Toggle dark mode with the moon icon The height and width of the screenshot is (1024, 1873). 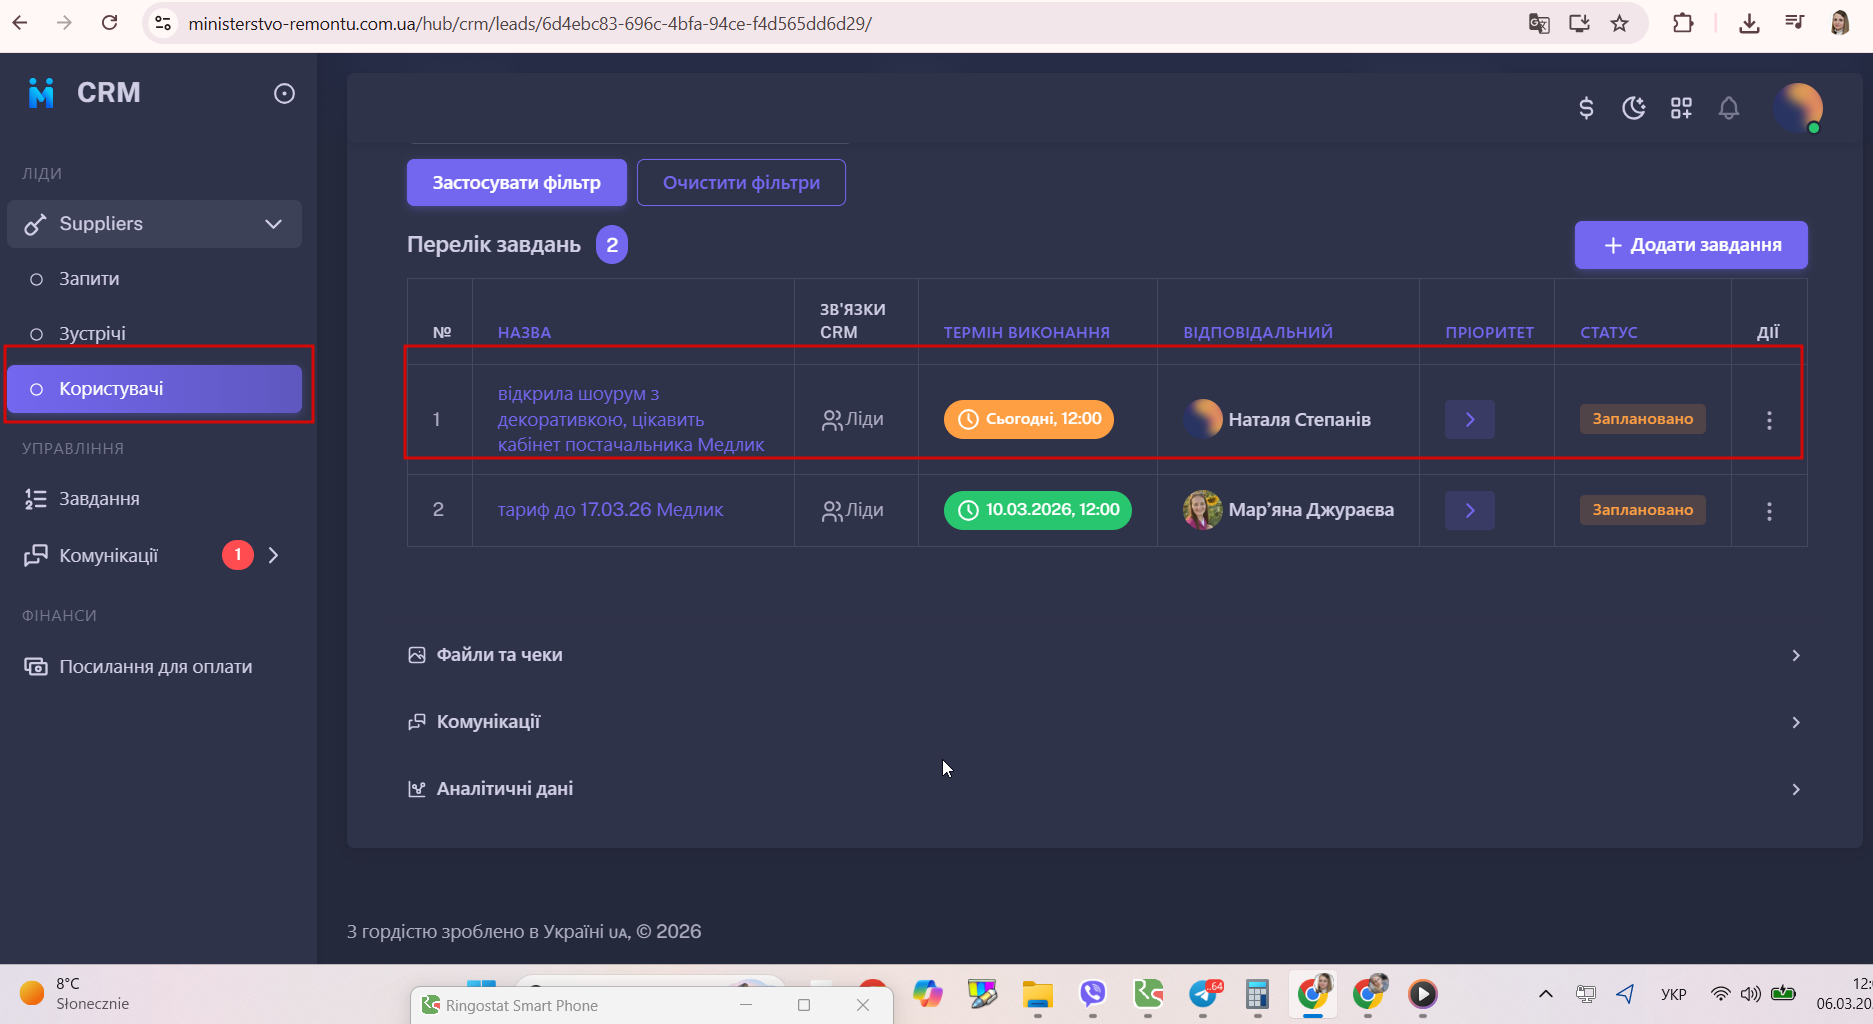[1634, 108]
